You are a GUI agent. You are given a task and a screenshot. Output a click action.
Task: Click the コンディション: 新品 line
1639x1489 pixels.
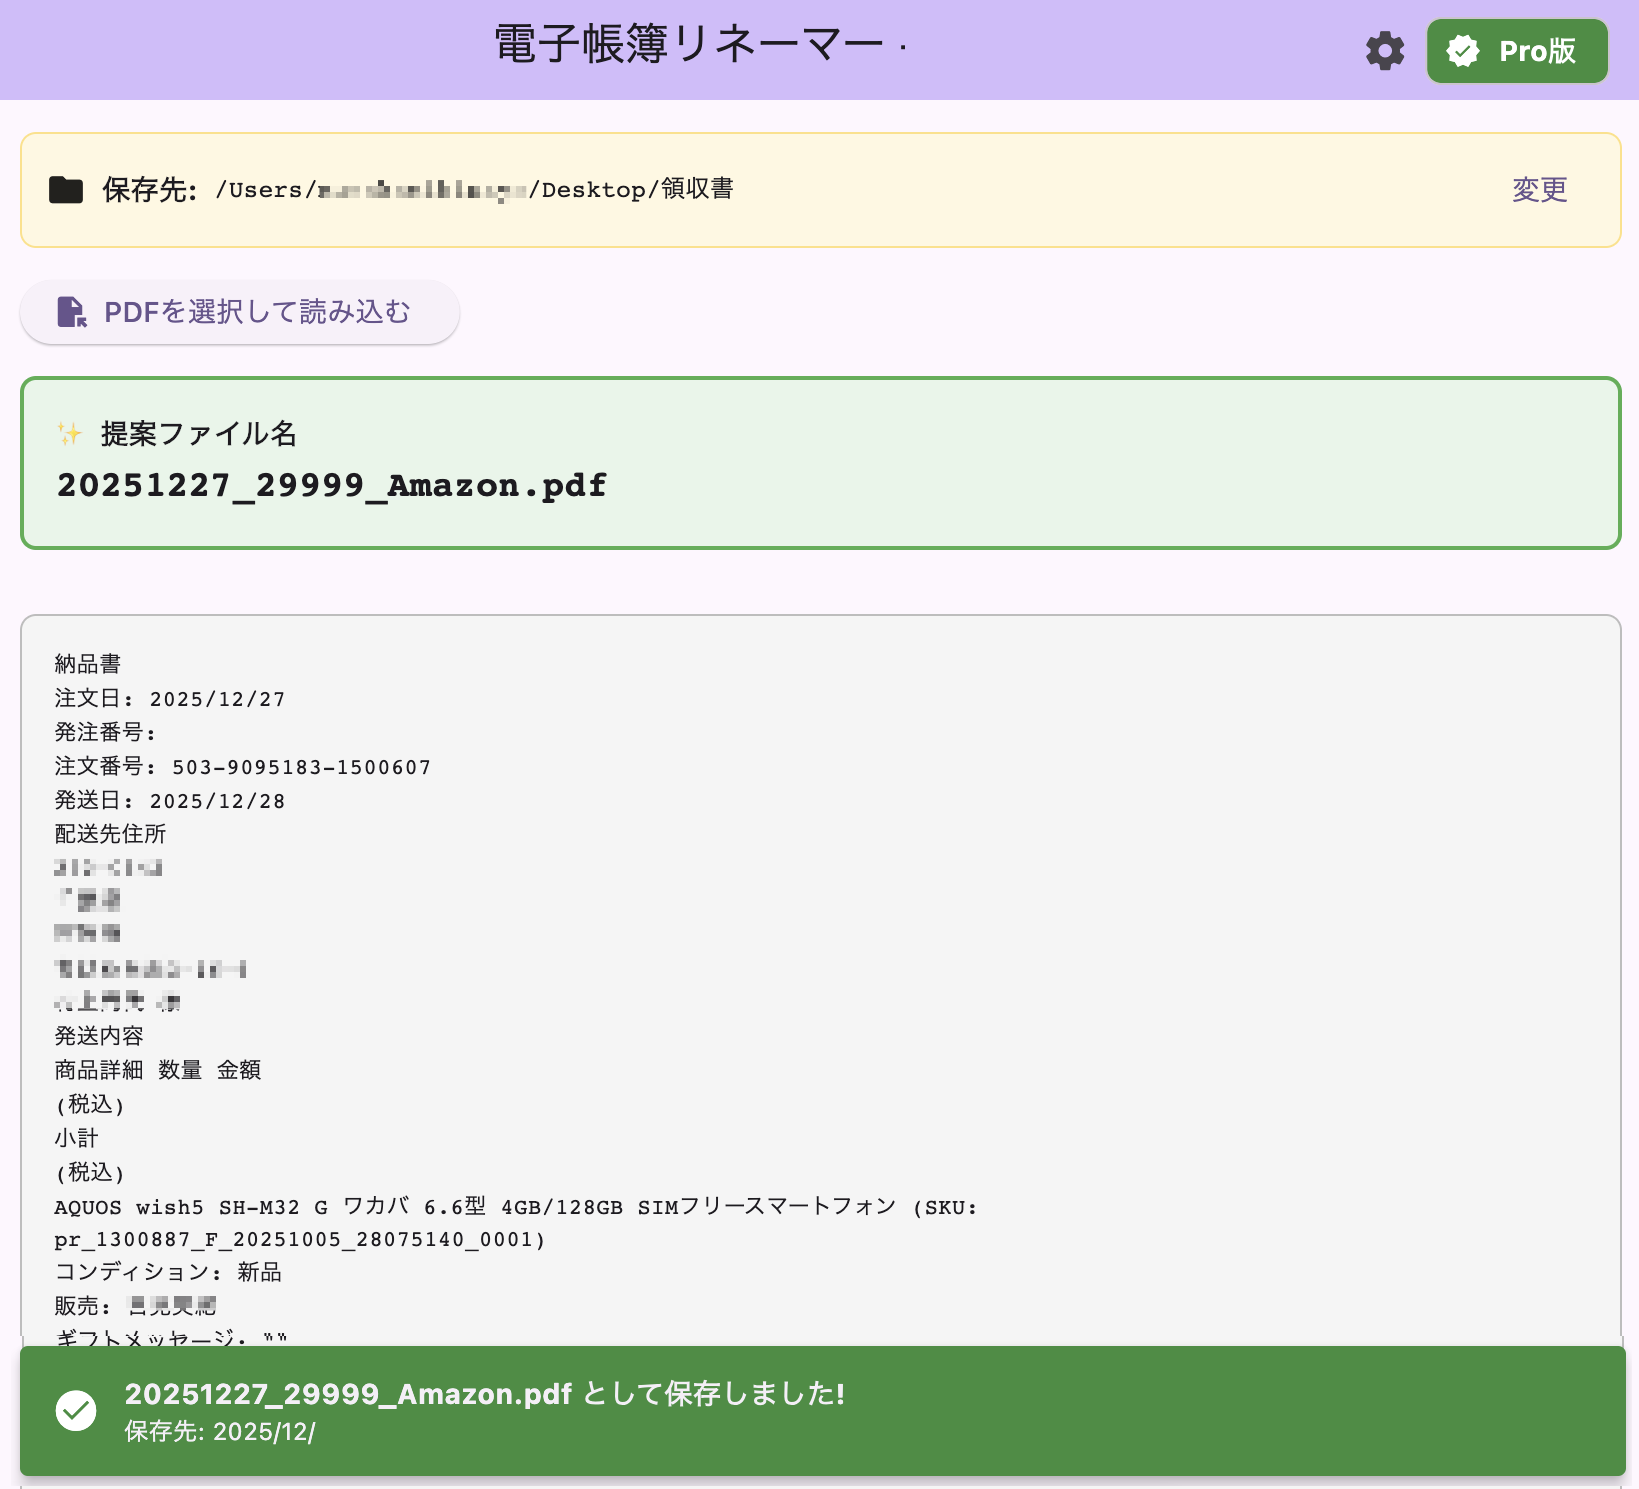click(x=168, y=1273)
